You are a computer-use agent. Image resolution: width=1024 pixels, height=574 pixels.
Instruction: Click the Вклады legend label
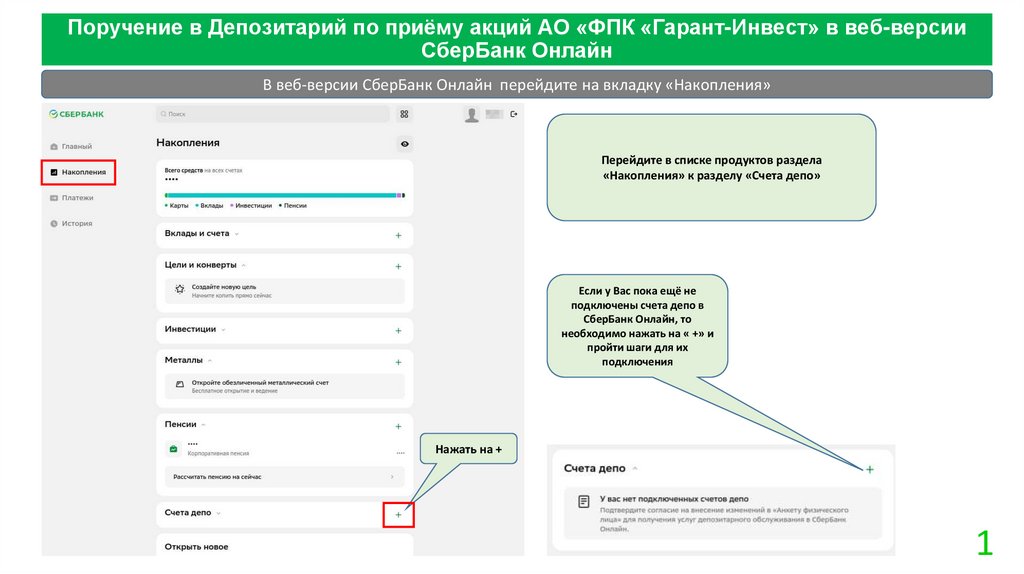point(212,206)
